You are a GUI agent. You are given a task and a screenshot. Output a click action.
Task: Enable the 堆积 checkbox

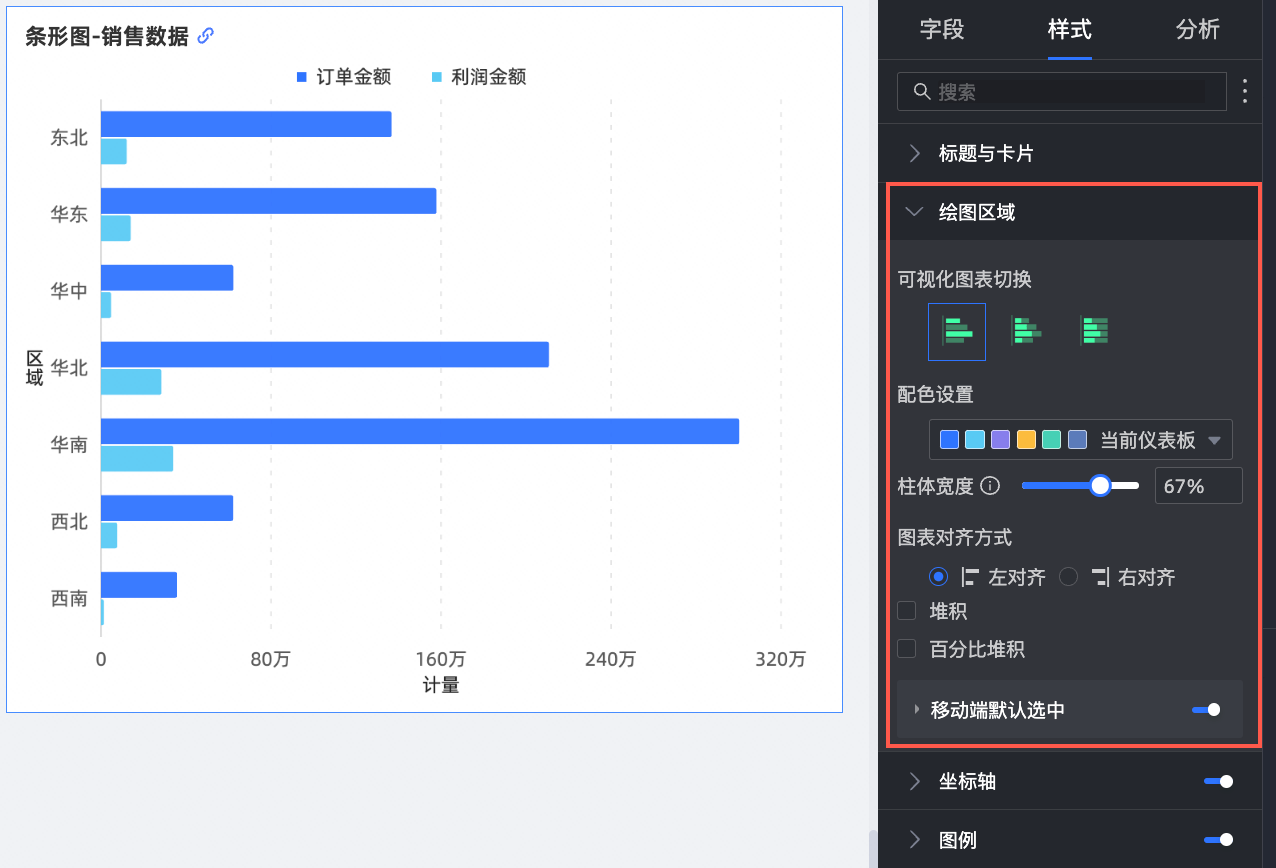click(x=907, y=611)
